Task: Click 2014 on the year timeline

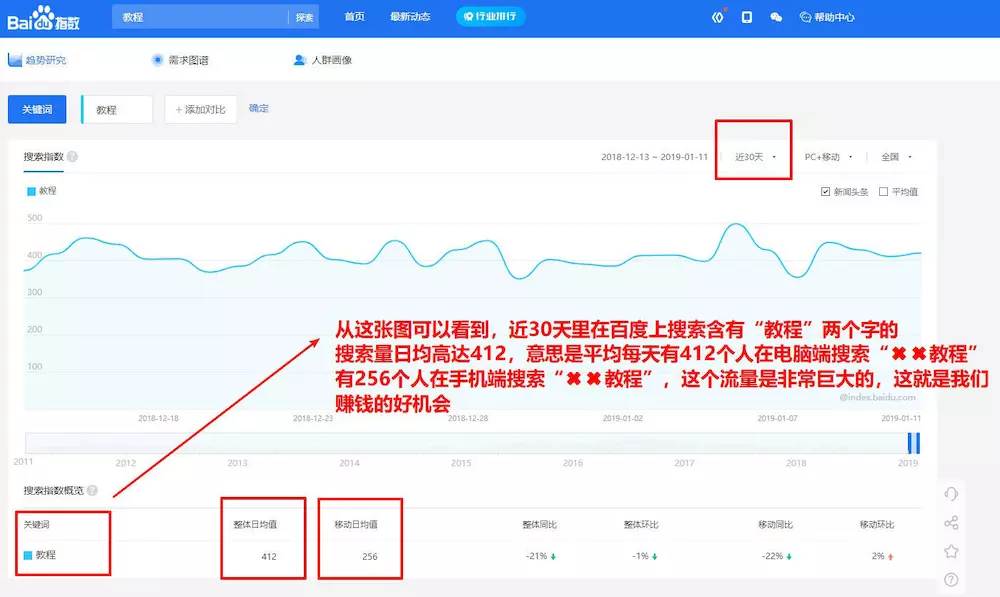Action: (349, 463)
